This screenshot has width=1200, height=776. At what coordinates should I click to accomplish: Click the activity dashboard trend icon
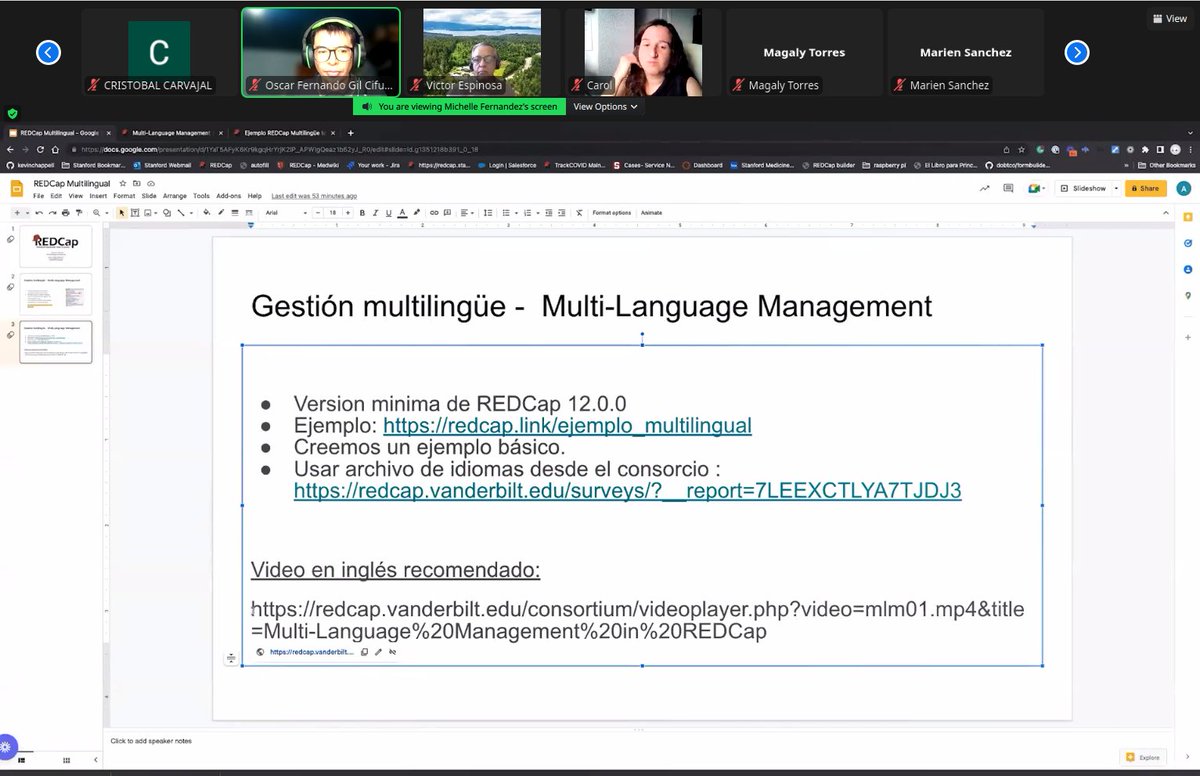[x=984, y=188]
